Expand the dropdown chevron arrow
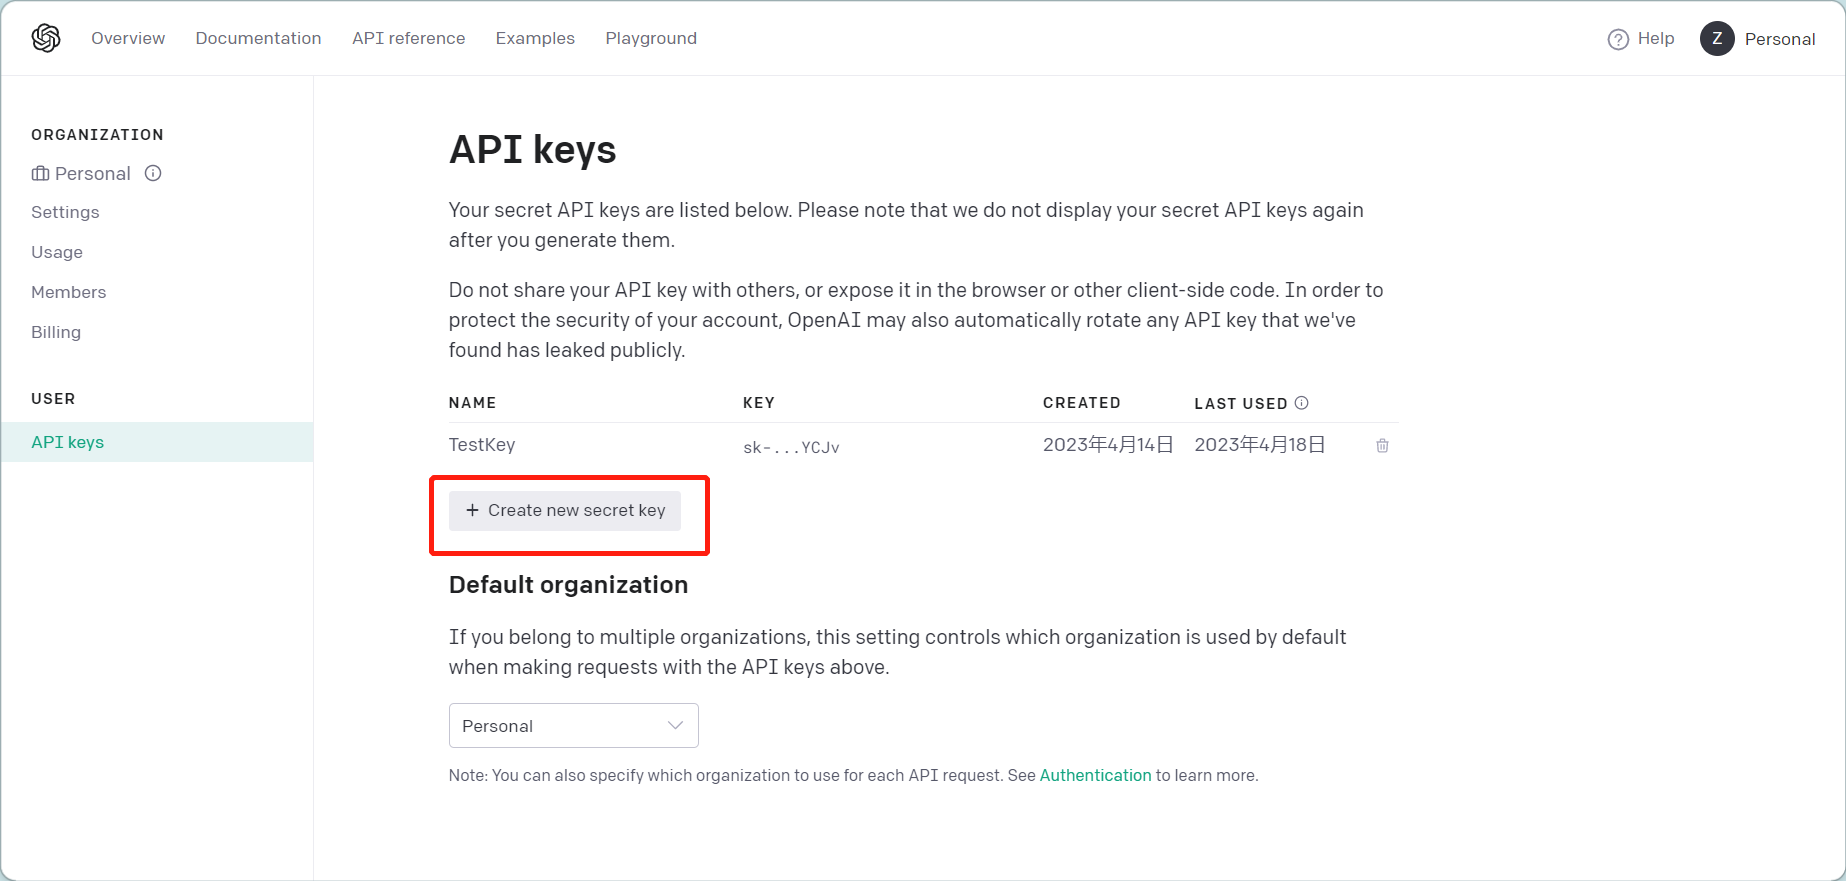This screenshot has width=1846, height=881. 675,726
